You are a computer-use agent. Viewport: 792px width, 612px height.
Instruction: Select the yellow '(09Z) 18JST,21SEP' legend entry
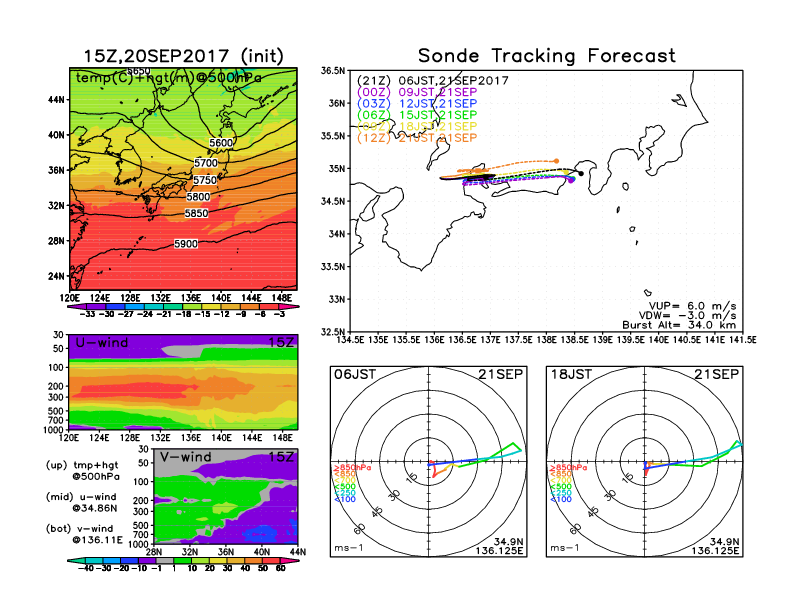pos(417,126)
